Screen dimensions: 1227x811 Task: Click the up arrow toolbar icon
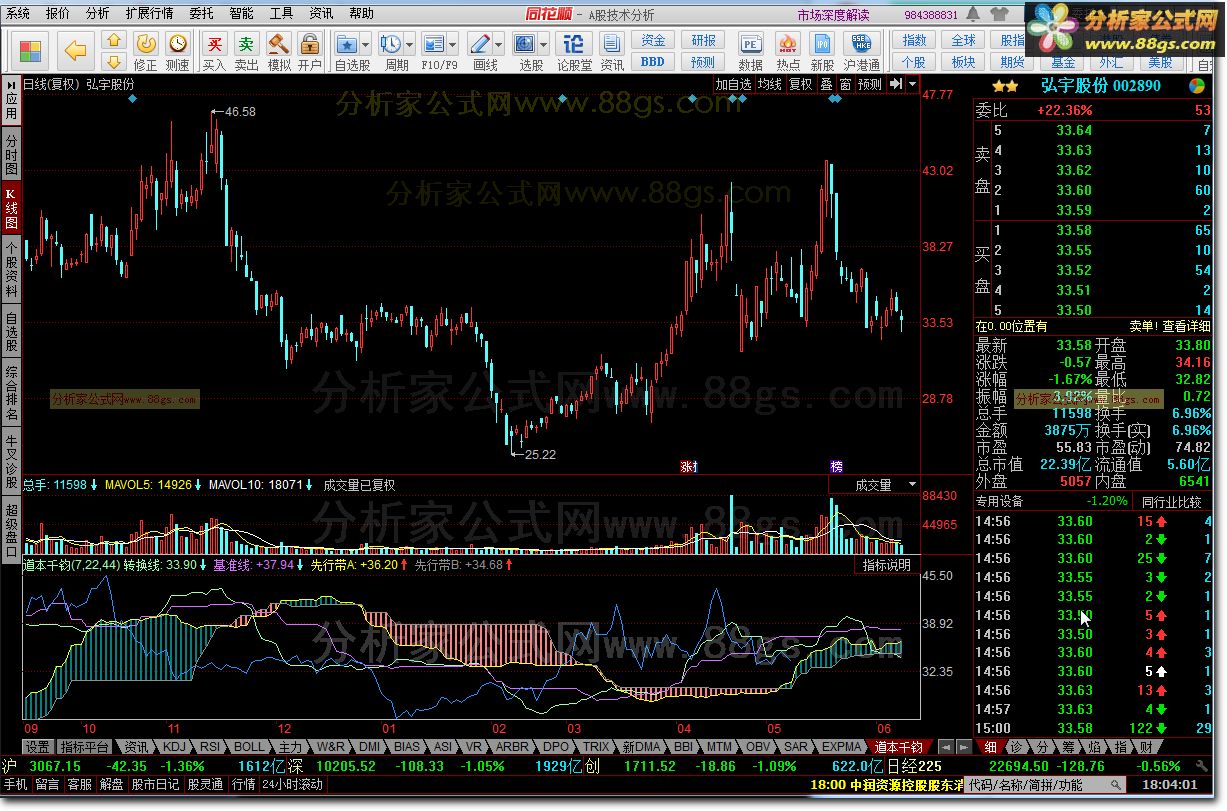[x=114, y=41]
